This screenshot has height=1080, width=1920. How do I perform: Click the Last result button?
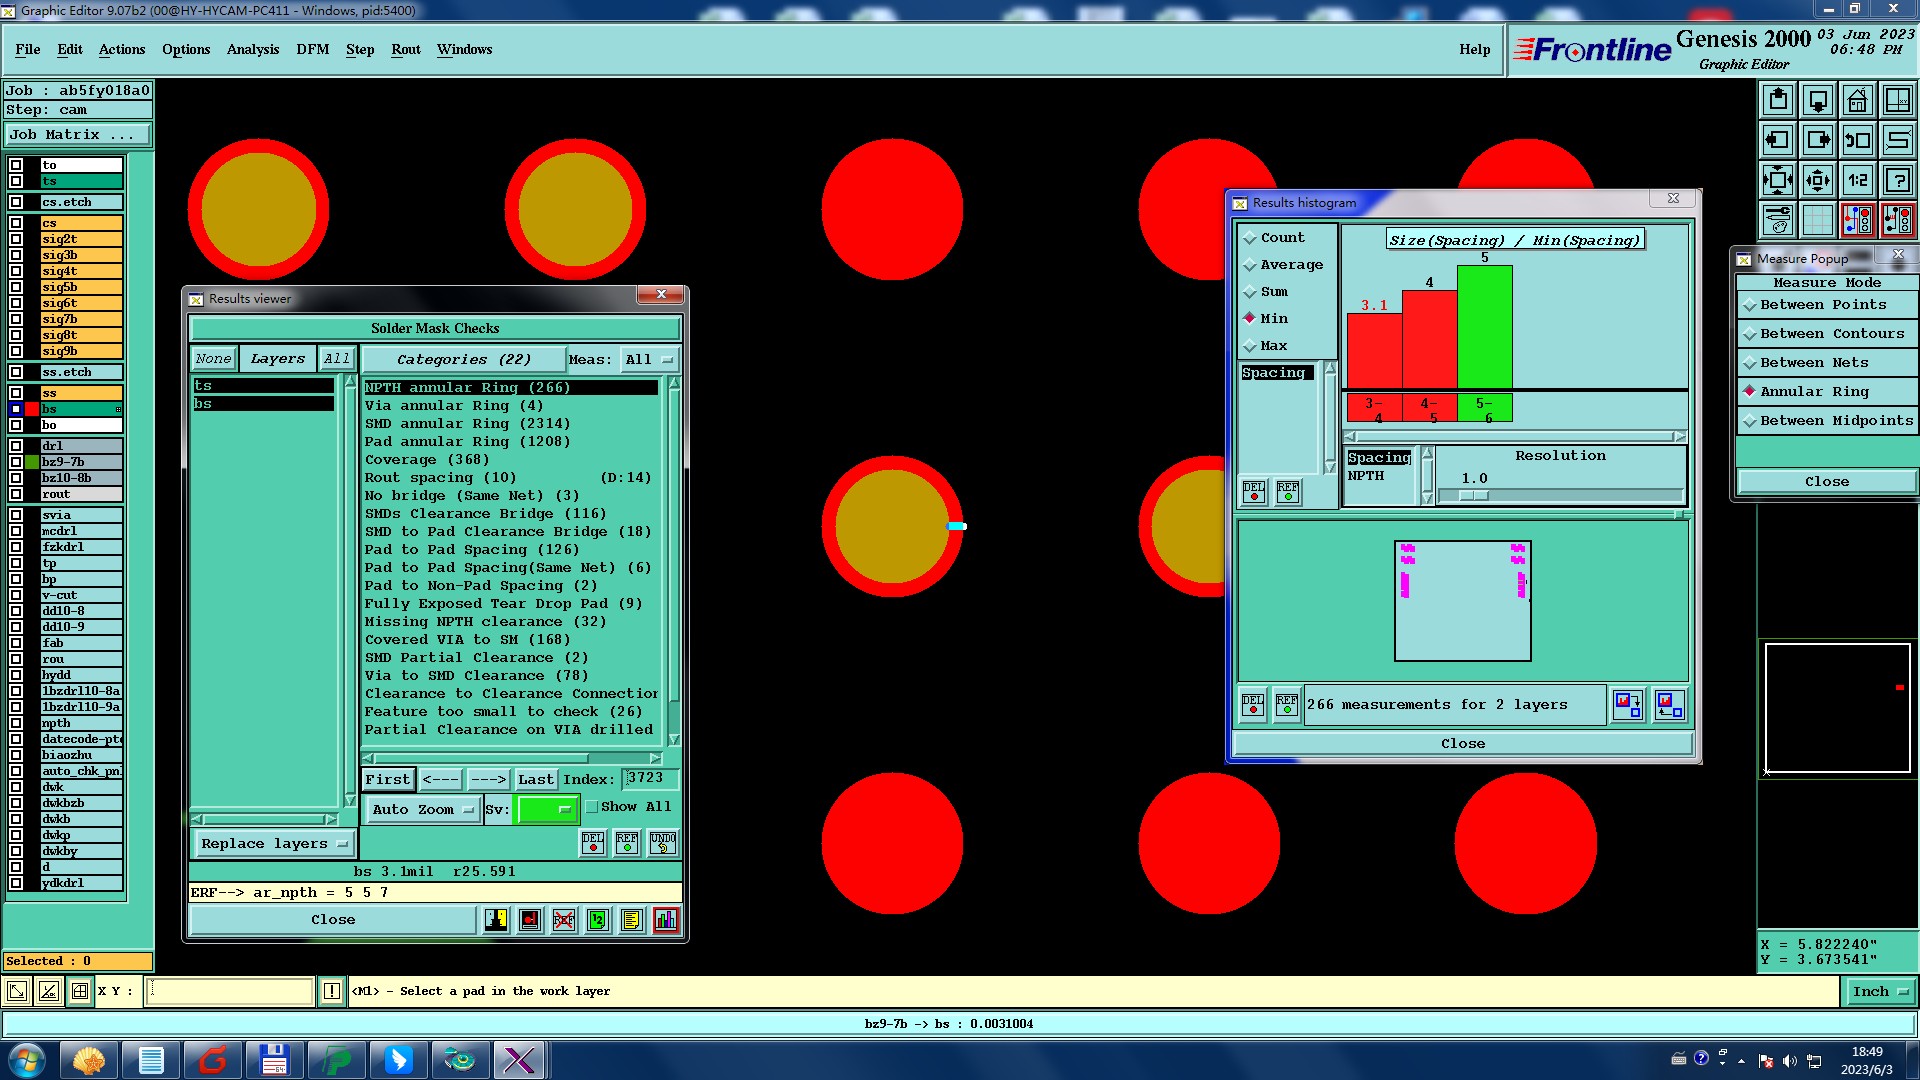coord(535,779)
